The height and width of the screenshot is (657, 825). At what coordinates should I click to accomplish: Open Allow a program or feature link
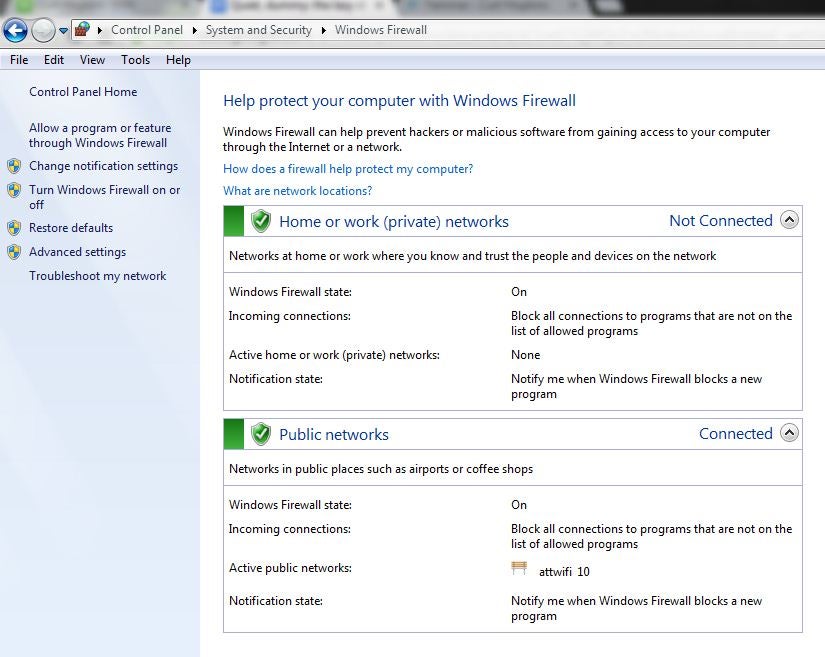point(100,135)
